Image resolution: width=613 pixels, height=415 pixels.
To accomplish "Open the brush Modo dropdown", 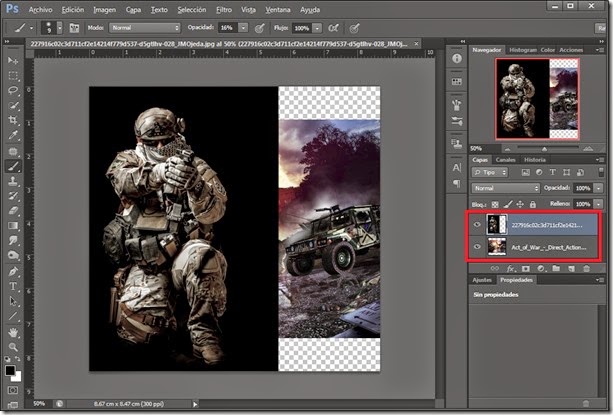I will click(145, 28).
